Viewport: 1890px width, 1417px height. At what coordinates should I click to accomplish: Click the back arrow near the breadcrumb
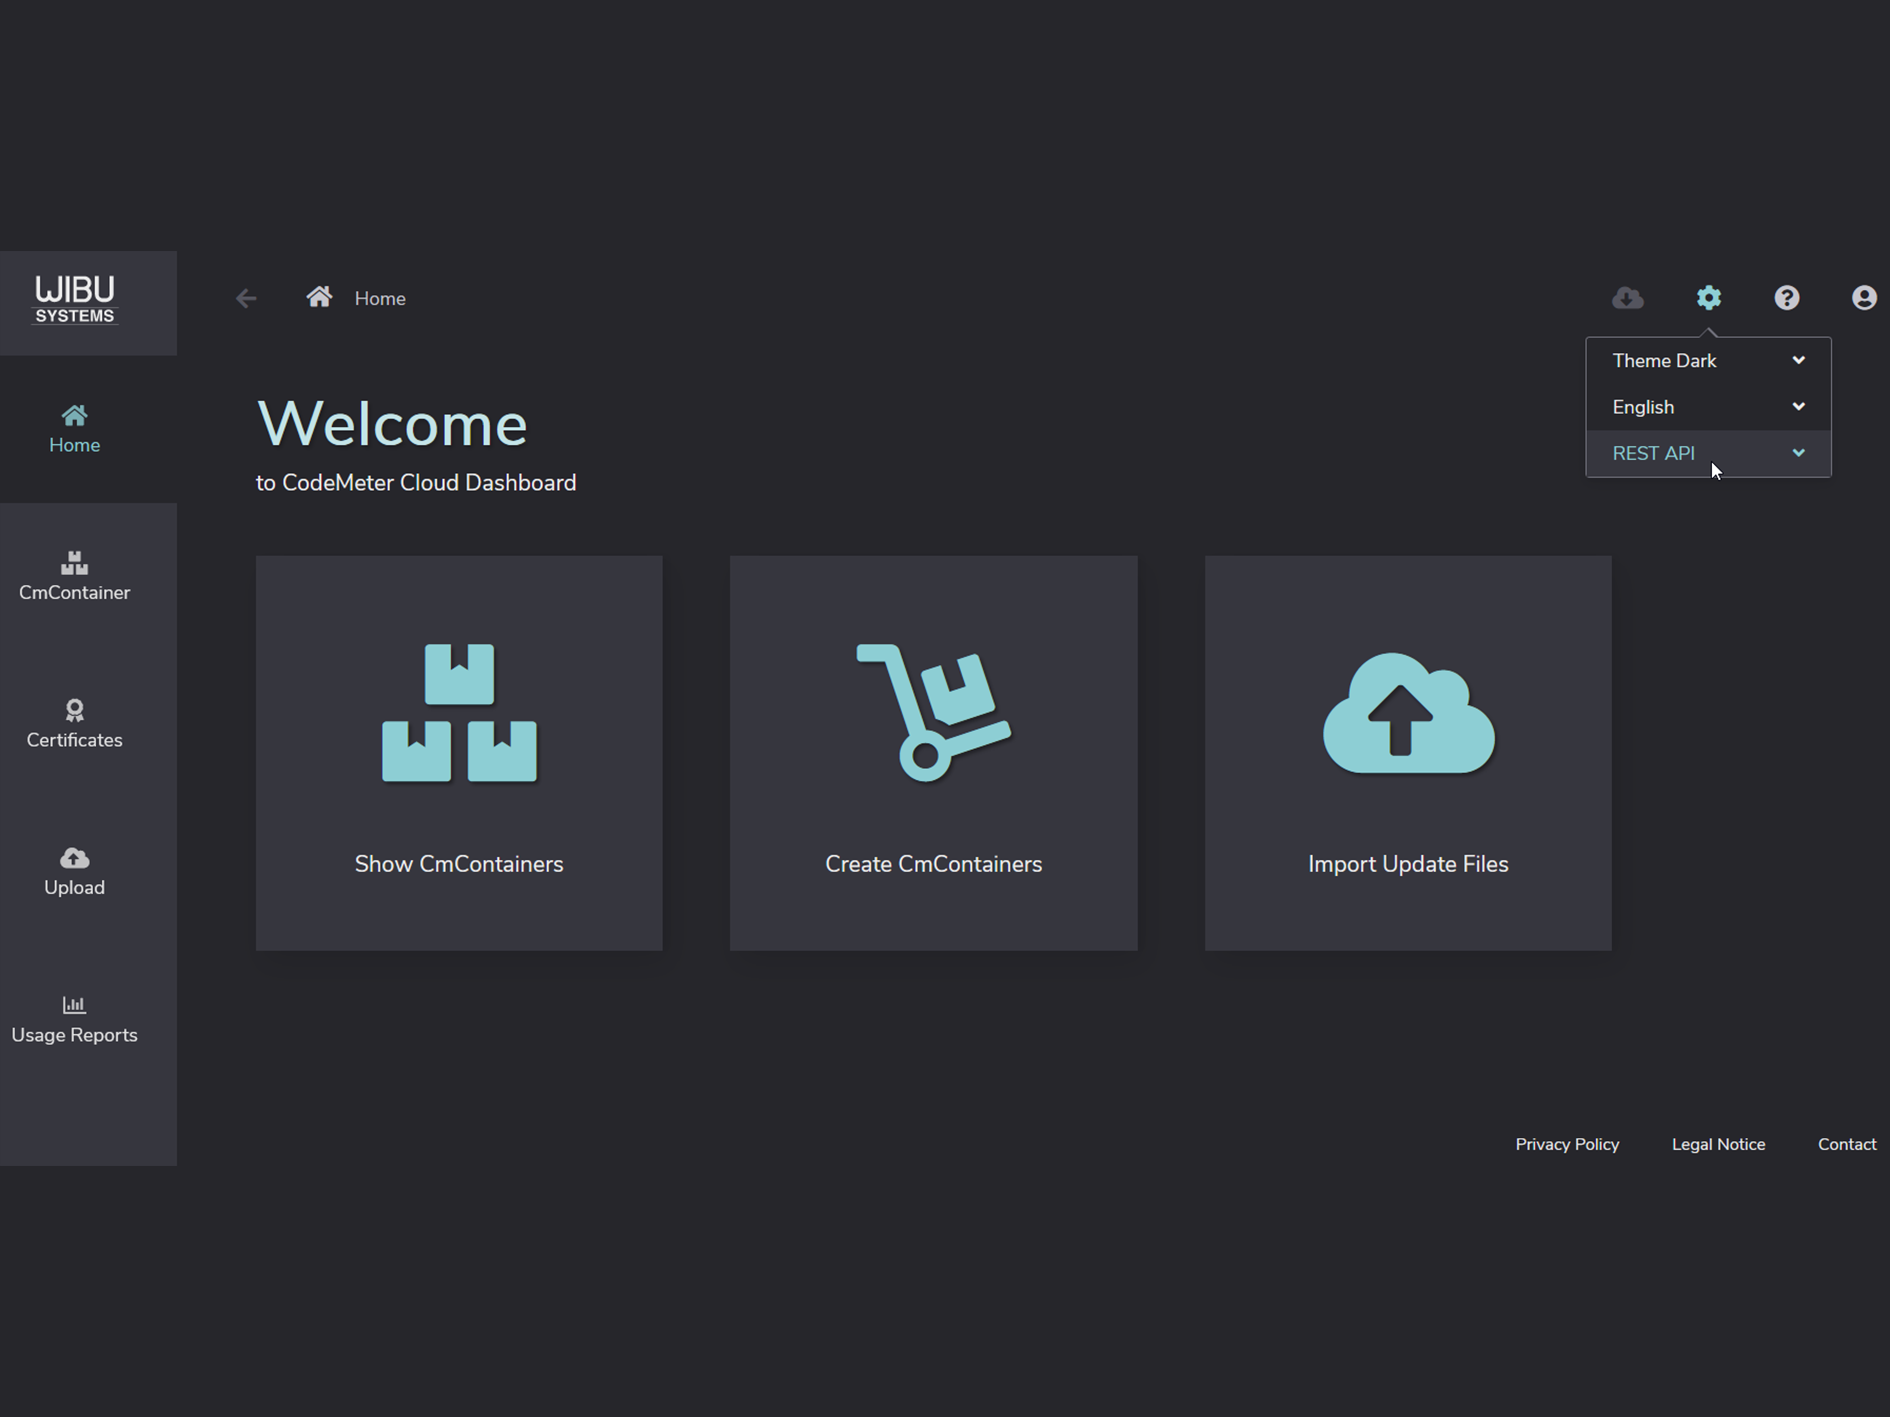pyautogui.click(x=245, y=297)
